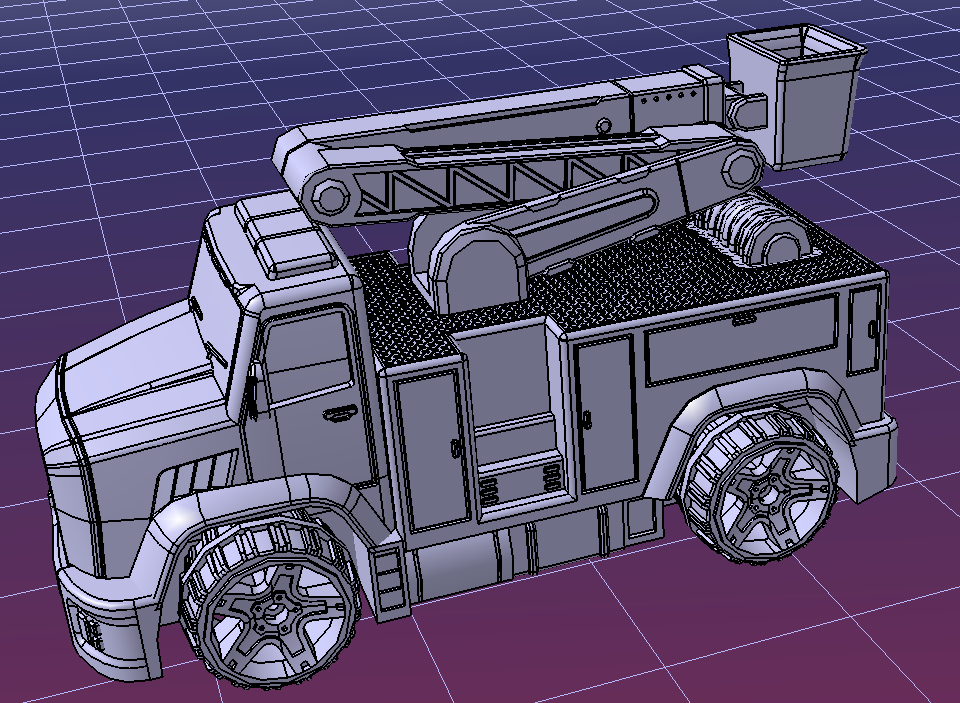960x703 pixels.
Task: Select the tall compartment door behind the cab
Action: pos(433,450)
